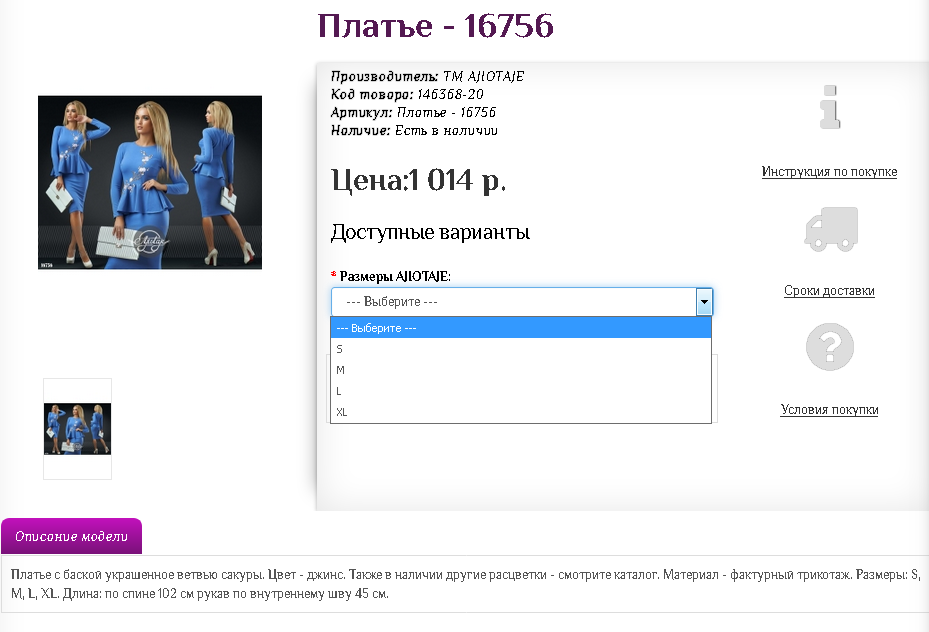Viewport: 929px width, 632px height.
Task: Click the Производитель: TM AJIOTAJE line
Action: coord(427,76)
